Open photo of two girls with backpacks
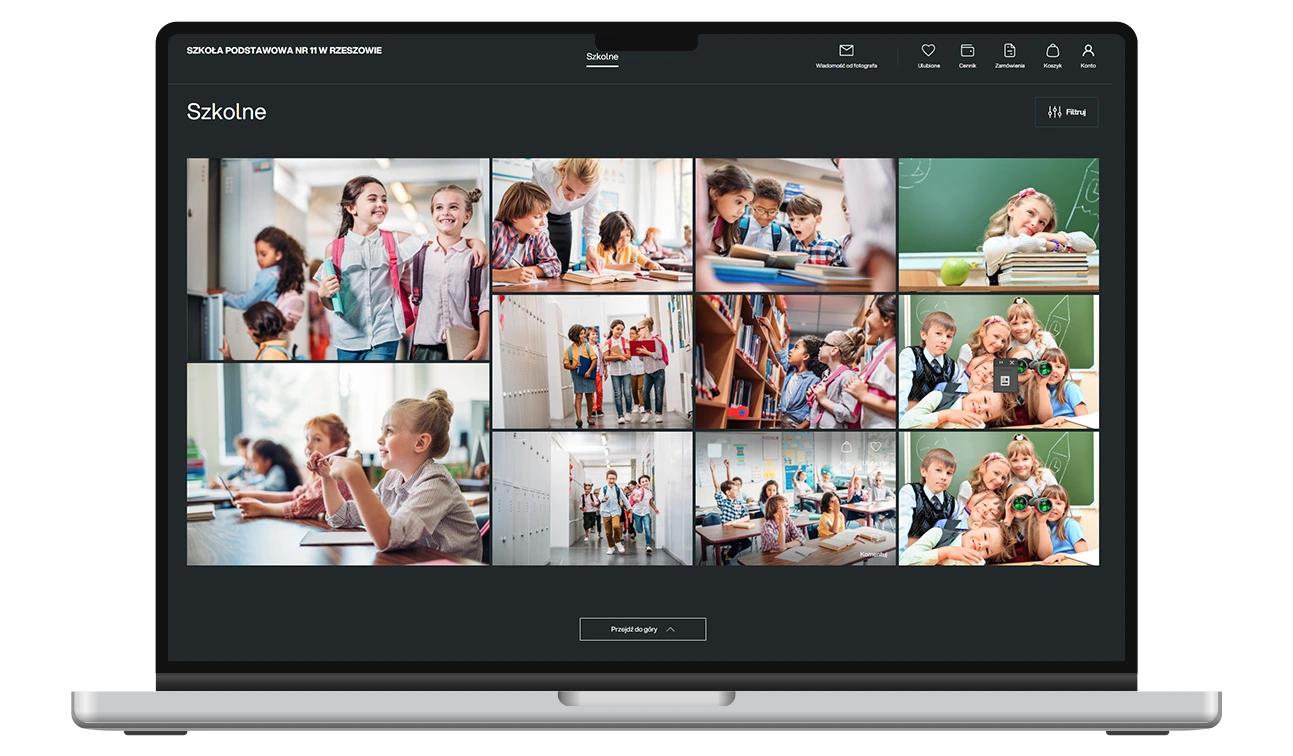Viewport: 1293px width, 756px height. [x=337, y=259]
